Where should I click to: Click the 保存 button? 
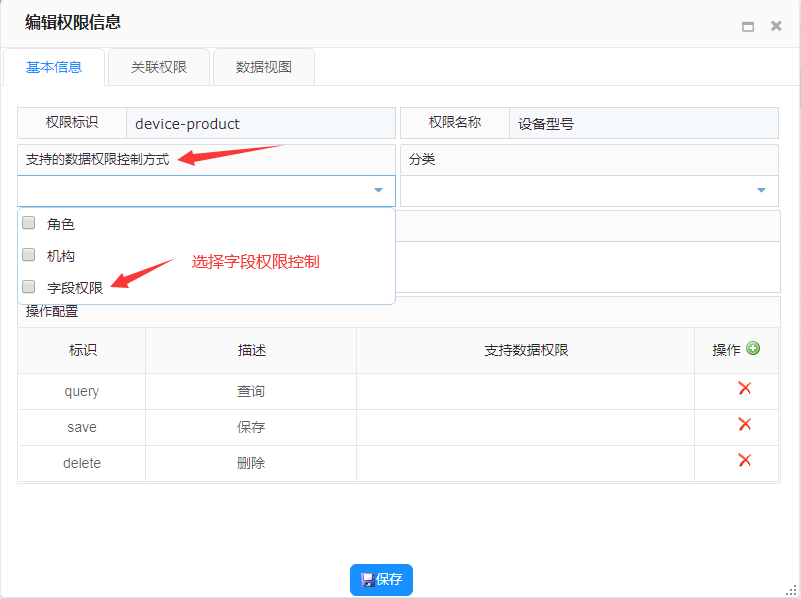381,580
